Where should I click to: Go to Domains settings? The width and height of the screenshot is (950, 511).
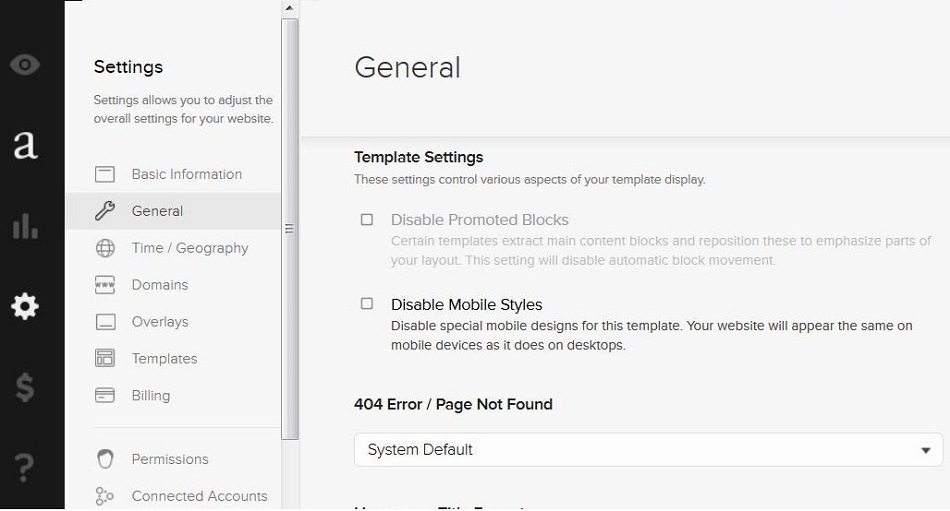160,285
